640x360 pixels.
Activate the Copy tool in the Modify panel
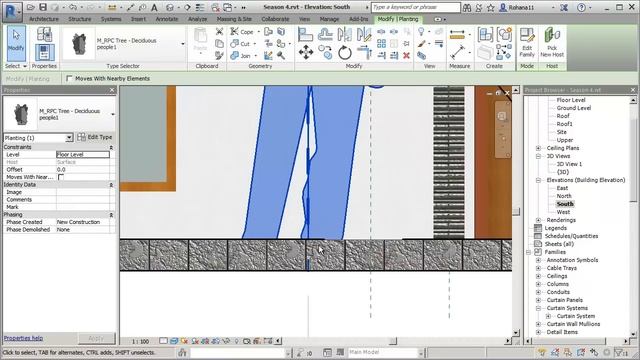[x=325, y=52]
